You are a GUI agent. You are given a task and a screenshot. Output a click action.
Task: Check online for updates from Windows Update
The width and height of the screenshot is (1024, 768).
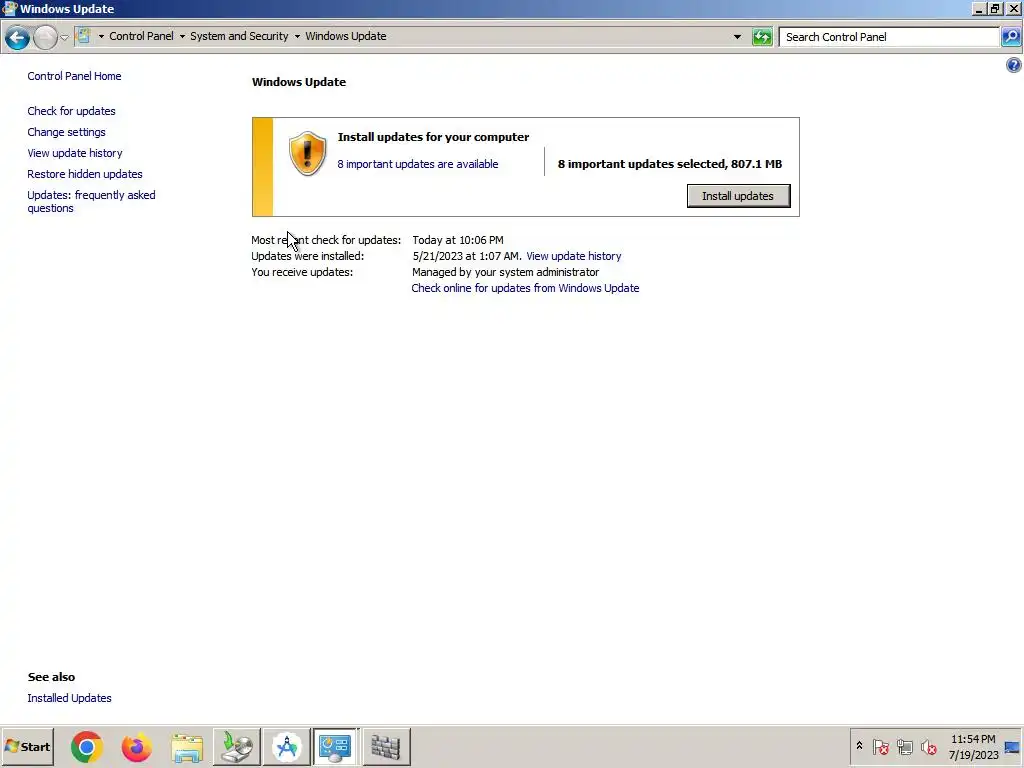[525, 288]
